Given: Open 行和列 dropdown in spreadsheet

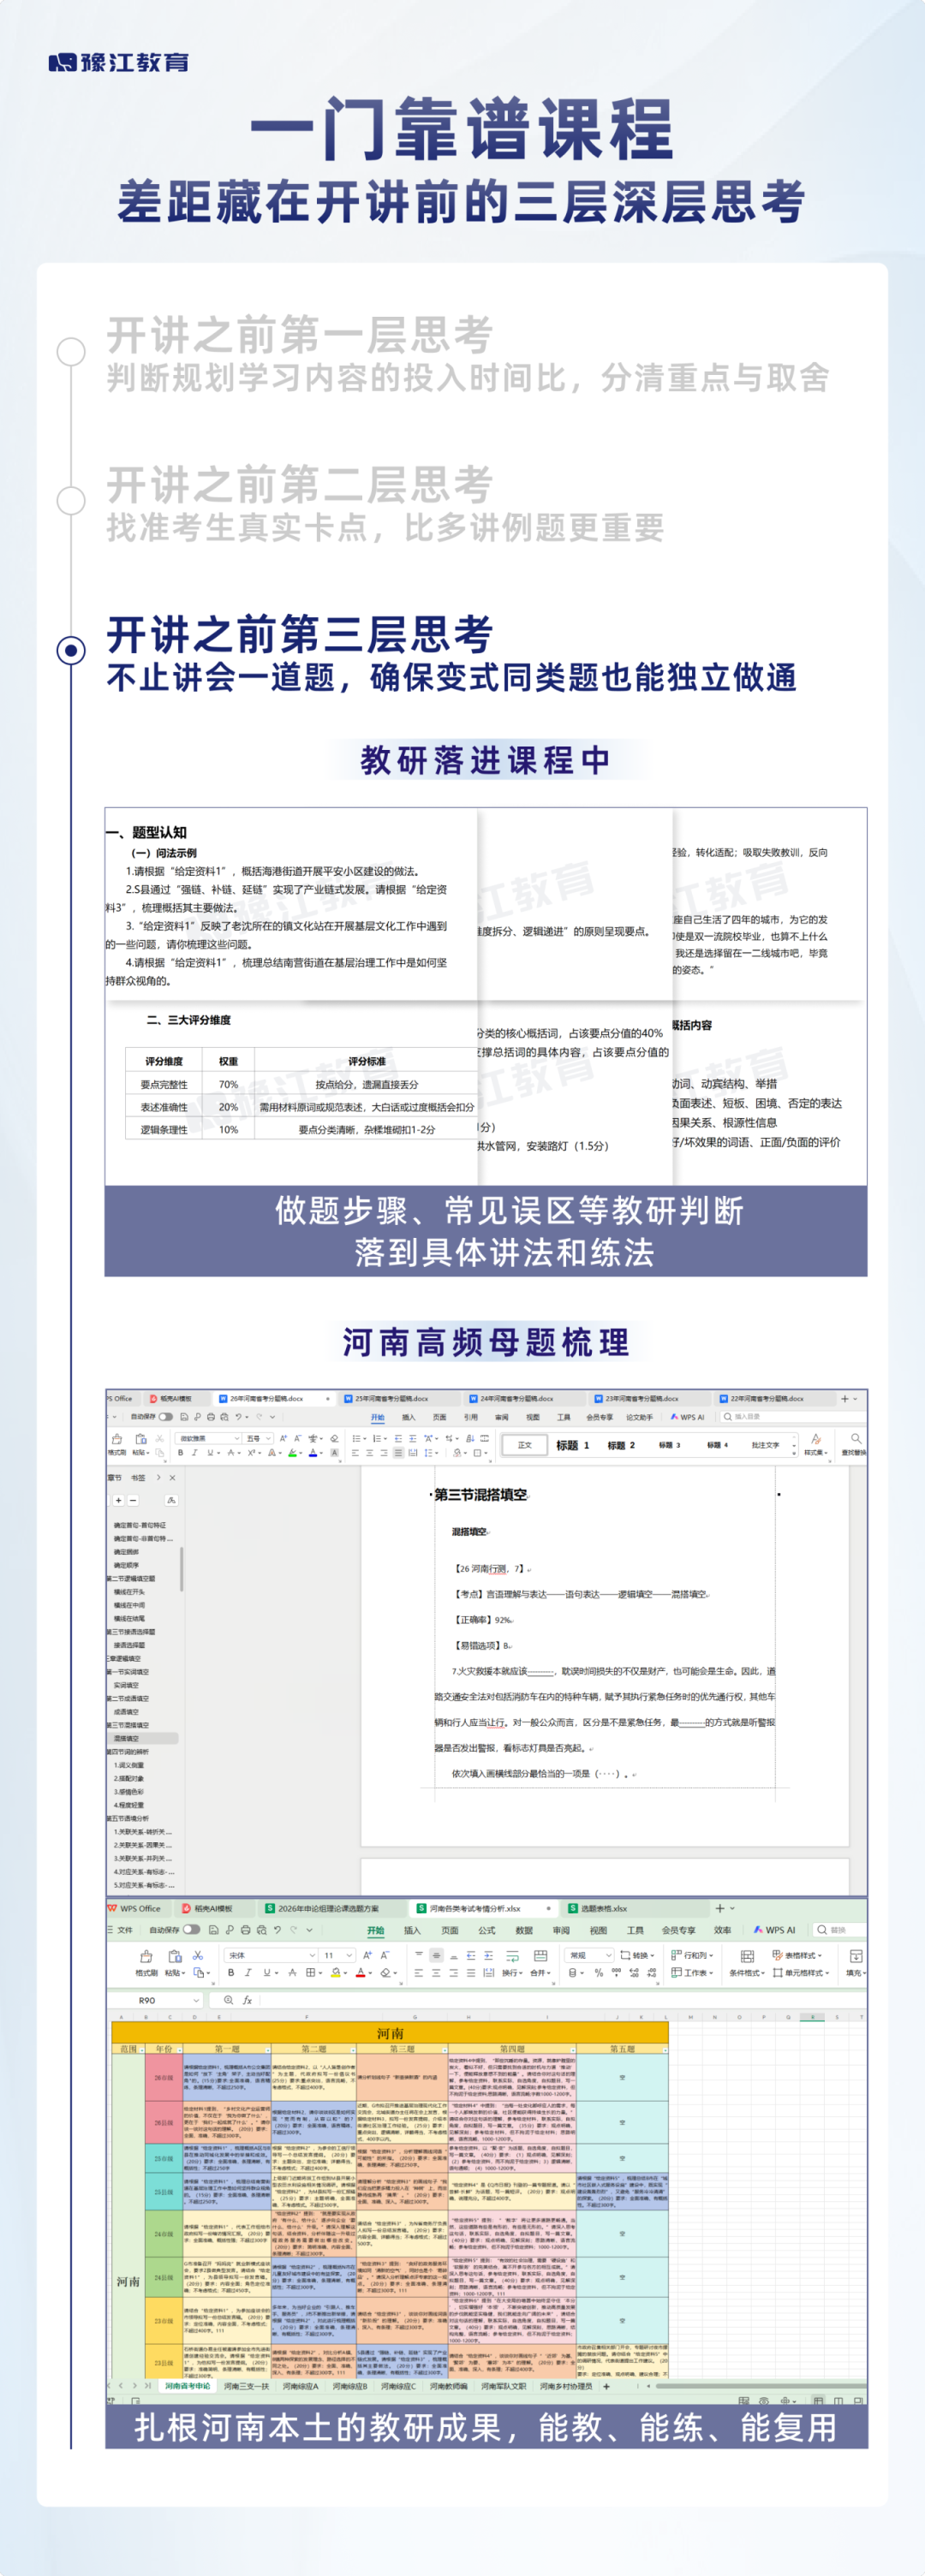Looking at the screenshot, I should click(692, 1955).
